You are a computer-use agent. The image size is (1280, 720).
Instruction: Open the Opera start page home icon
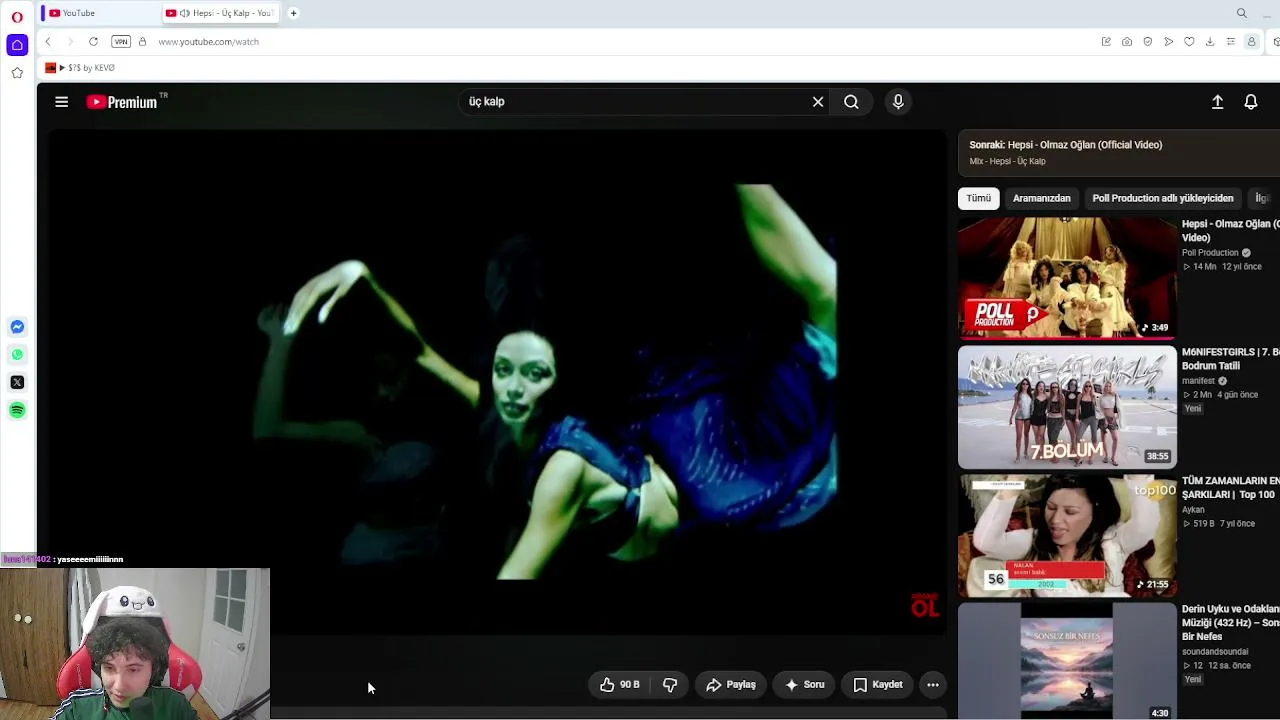click(17, 45)
